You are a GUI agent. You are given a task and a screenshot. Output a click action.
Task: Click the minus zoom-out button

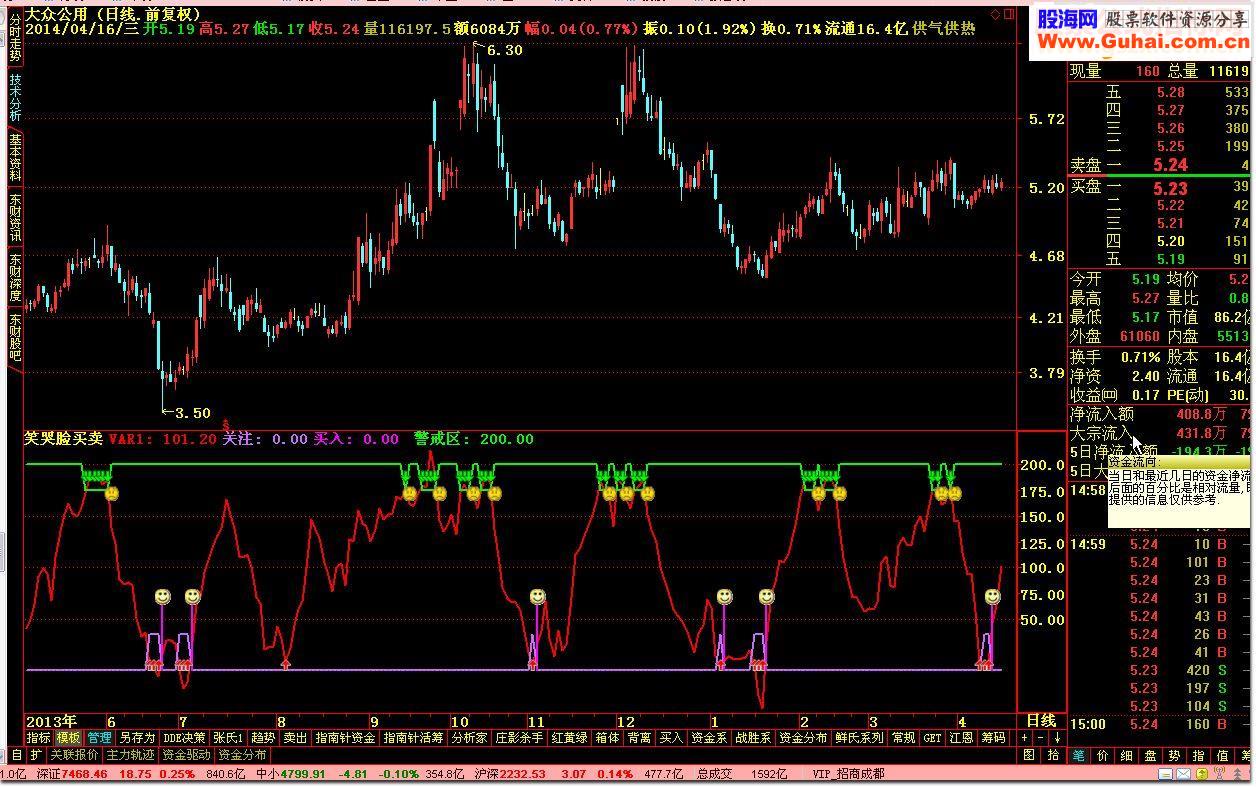click(x=1041, y=738)
